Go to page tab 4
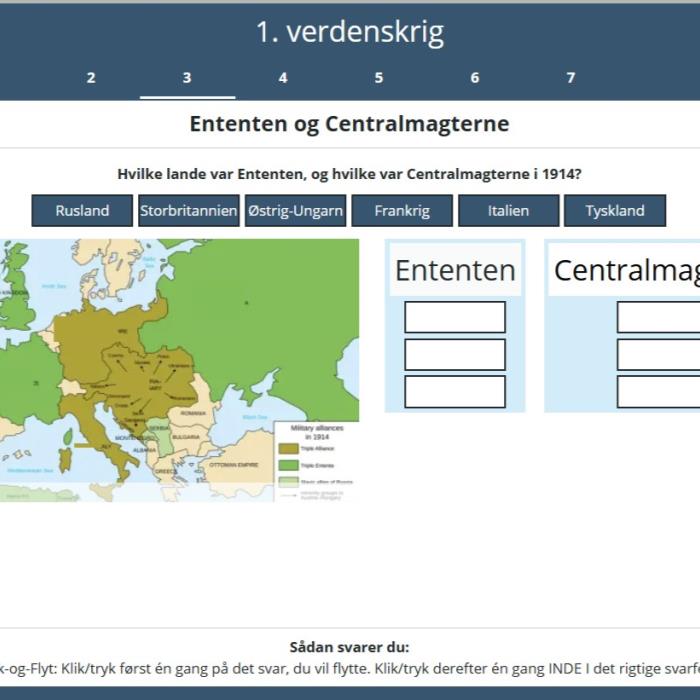700x700 pixels. 283,78
